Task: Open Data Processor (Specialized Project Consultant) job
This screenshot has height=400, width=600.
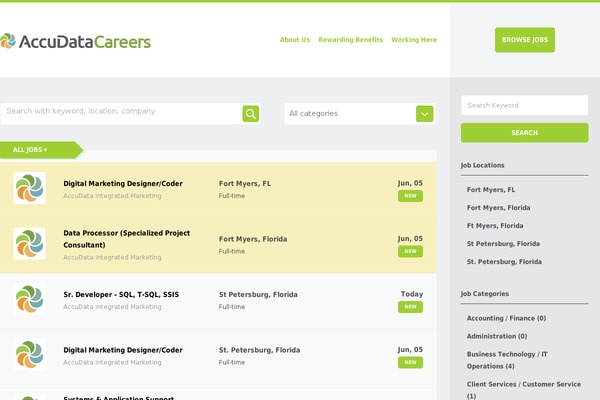Action: tap(127, 239)
